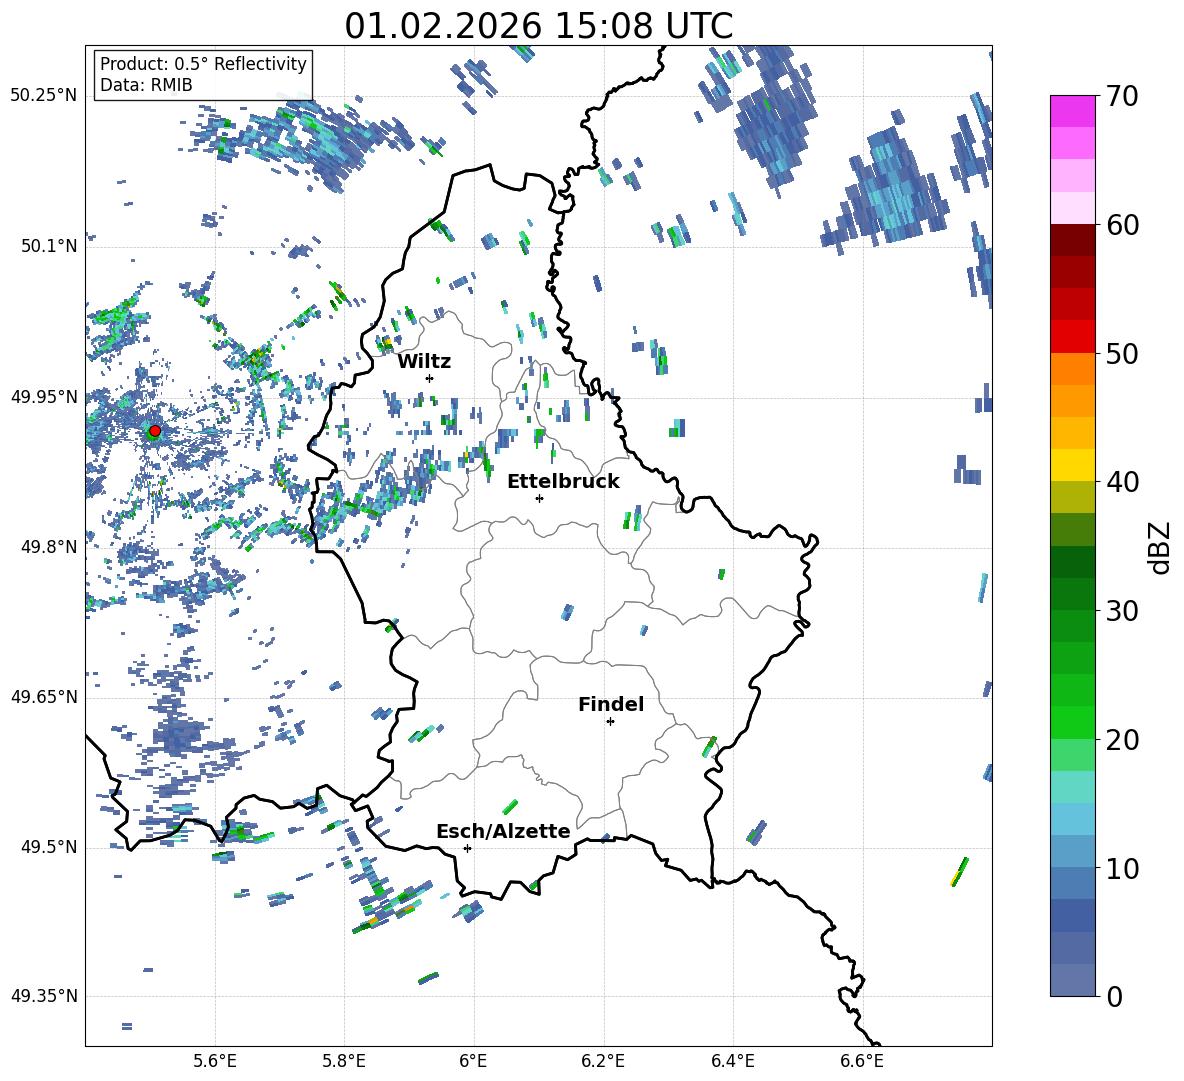Click the 50.25°N latitude label

(44, 96)
